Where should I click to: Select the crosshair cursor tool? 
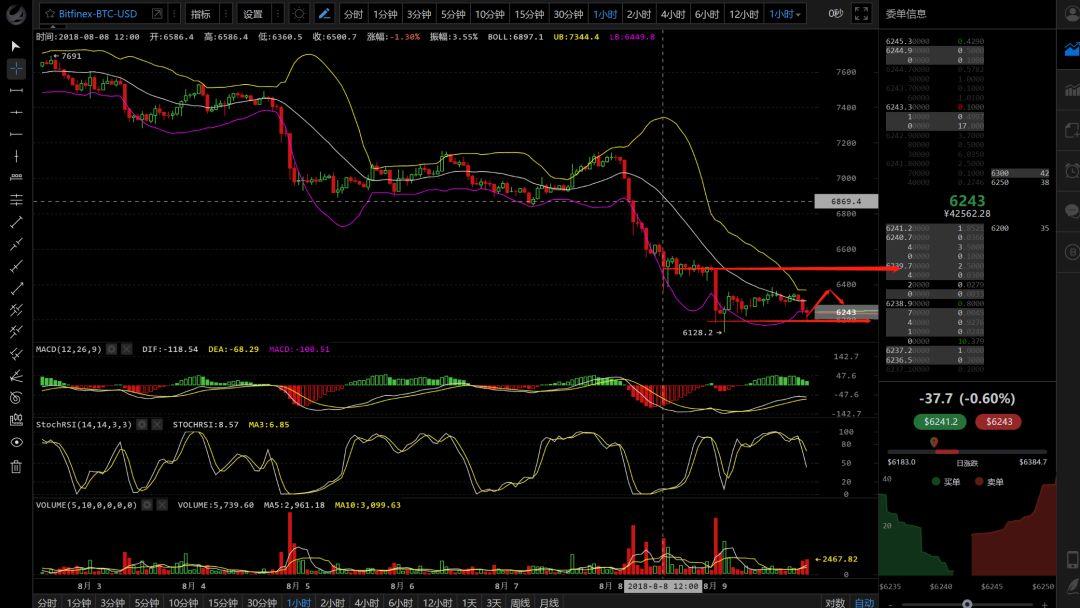pyautogui.click(x=16, y=68)
